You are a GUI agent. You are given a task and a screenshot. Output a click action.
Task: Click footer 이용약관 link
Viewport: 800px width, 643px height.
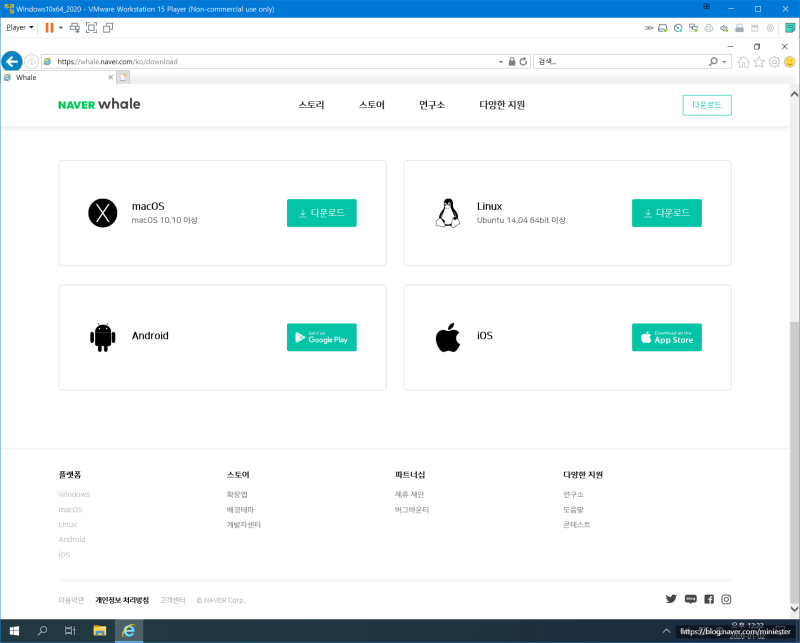[x=71, y=600]
